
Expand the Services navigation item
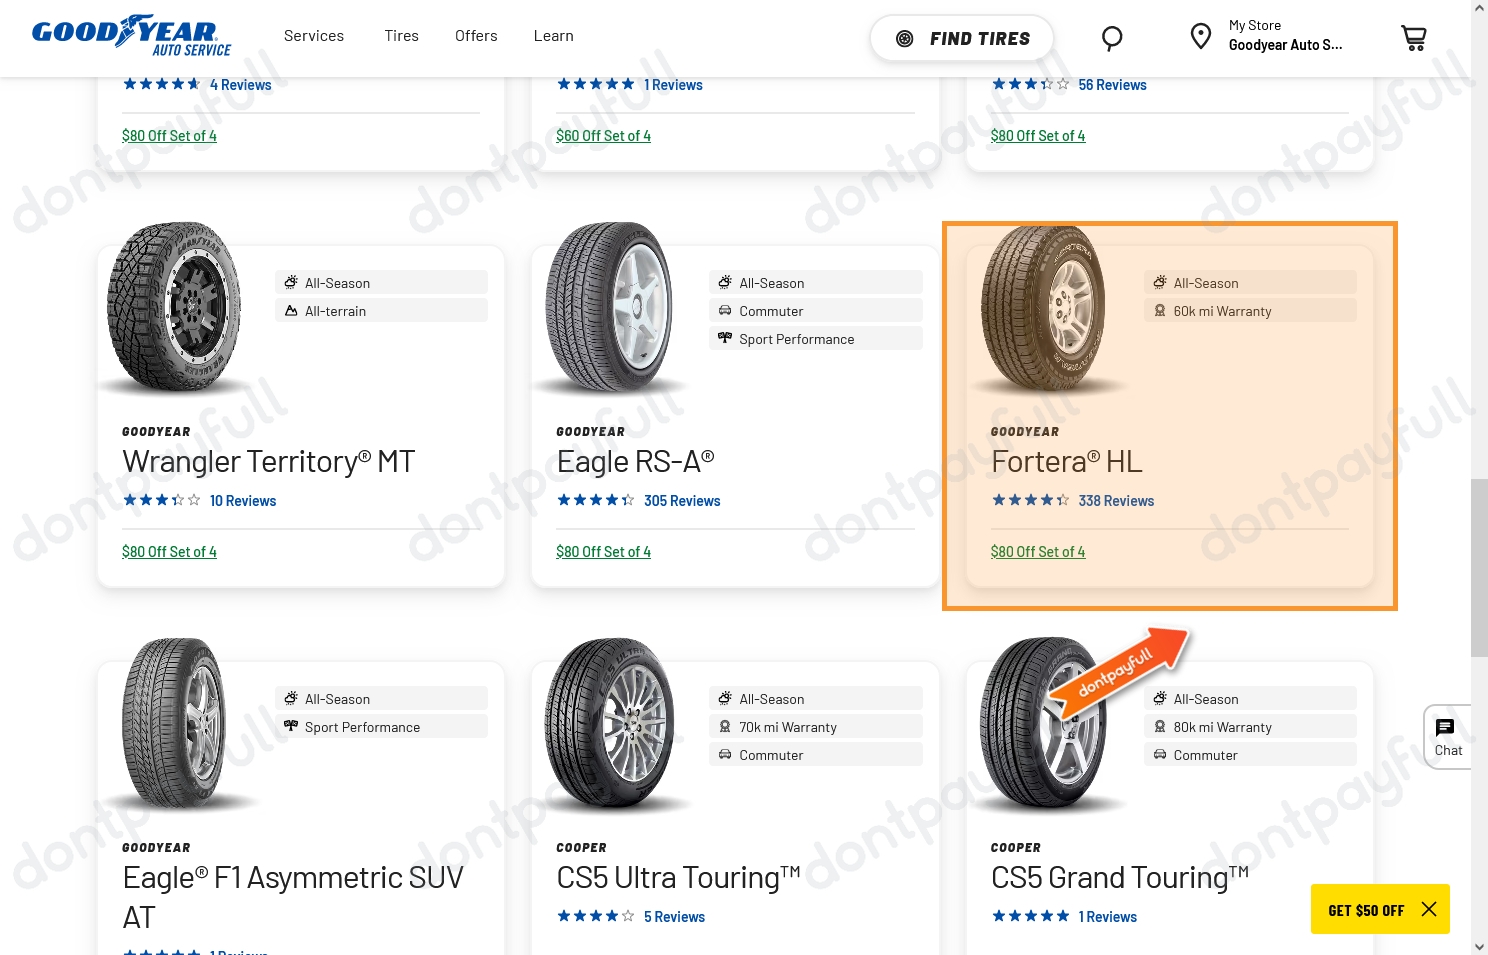coord(314,35)
